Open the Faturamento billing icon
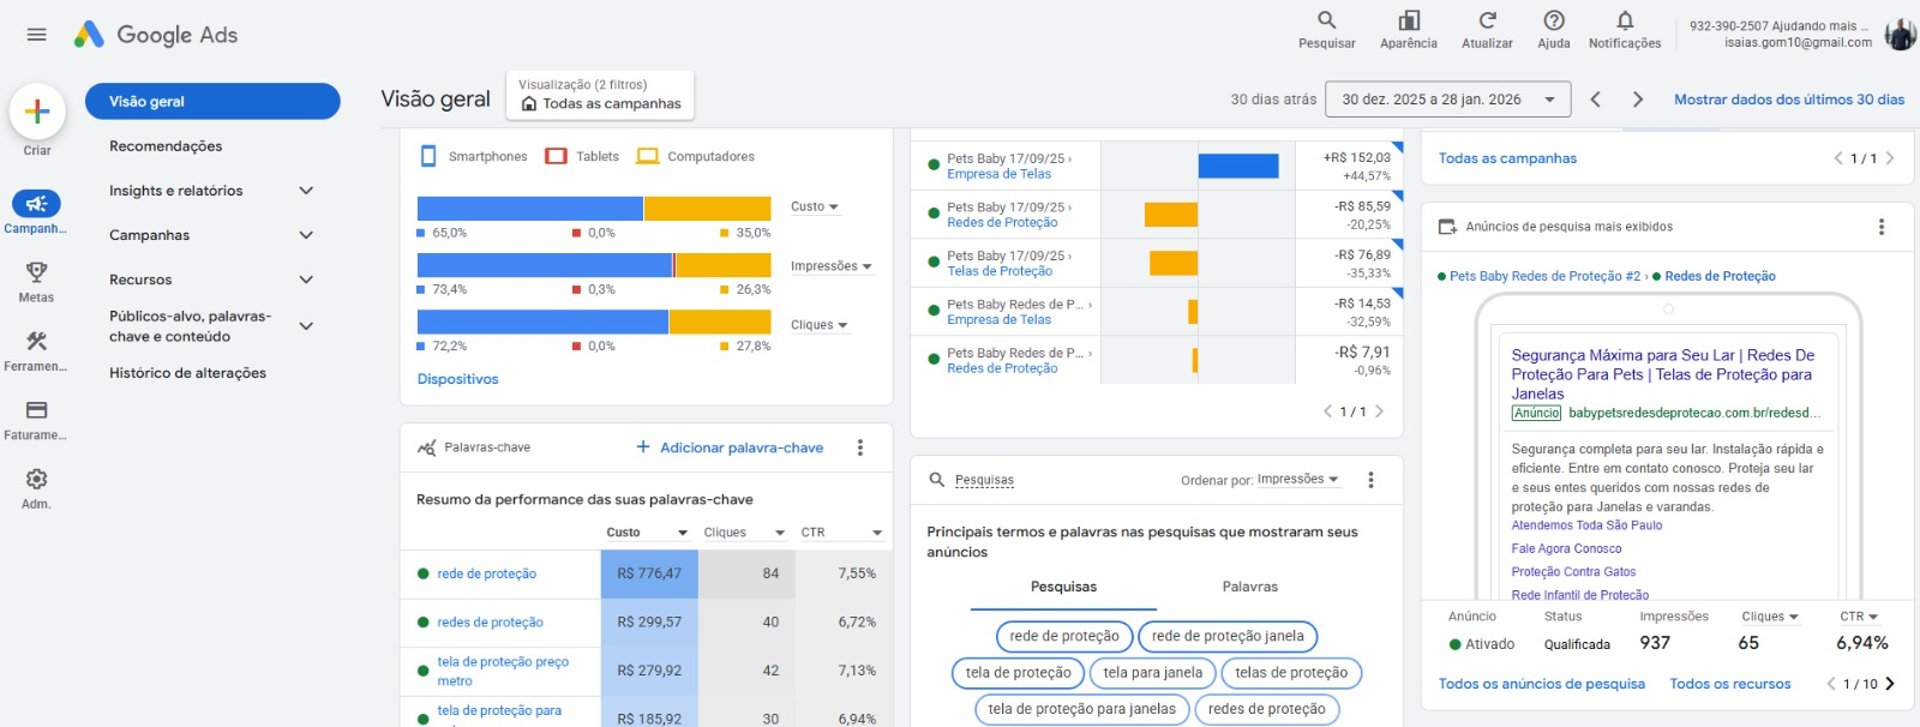This screenshot has height=727, width=1920. (x=36, y=410)
